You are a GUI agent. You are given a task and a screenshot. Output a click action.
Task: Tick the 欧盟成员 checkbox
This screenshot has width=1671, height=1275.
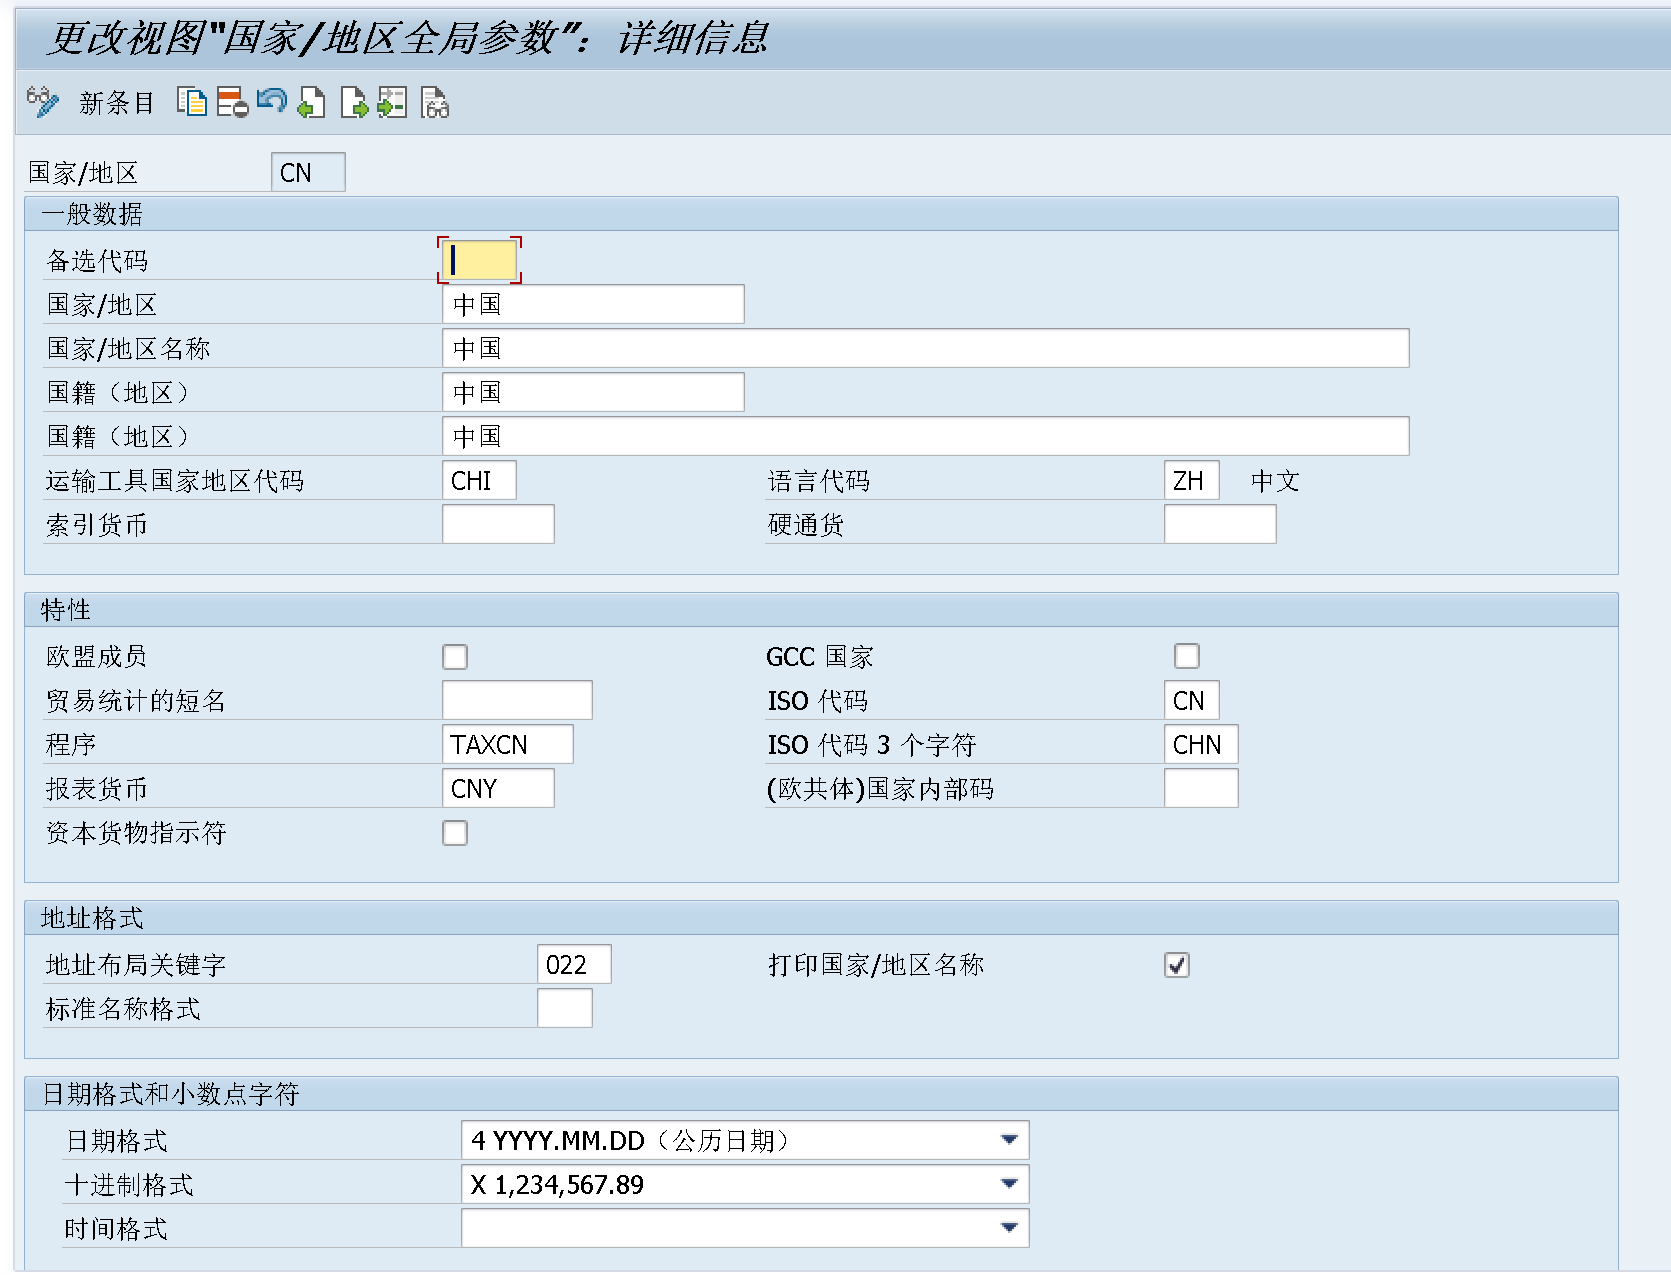click(455, 657)
